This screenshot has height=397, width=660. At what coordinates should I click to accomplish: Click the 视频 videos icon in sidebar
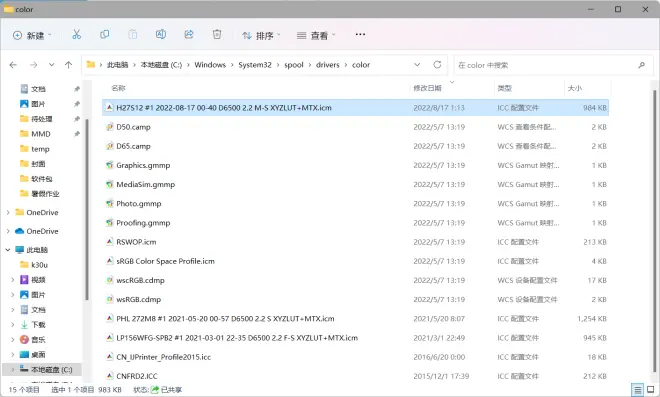pyautogui.click(x=24, y=280)
